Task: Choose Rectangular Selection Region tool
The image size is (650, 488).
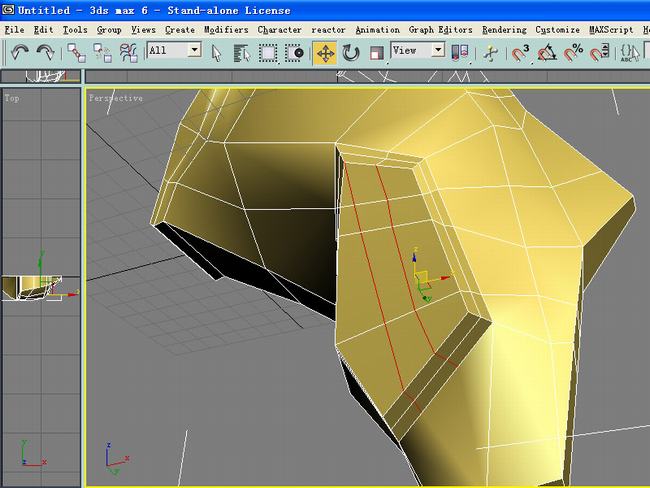Action: point(268,53)
